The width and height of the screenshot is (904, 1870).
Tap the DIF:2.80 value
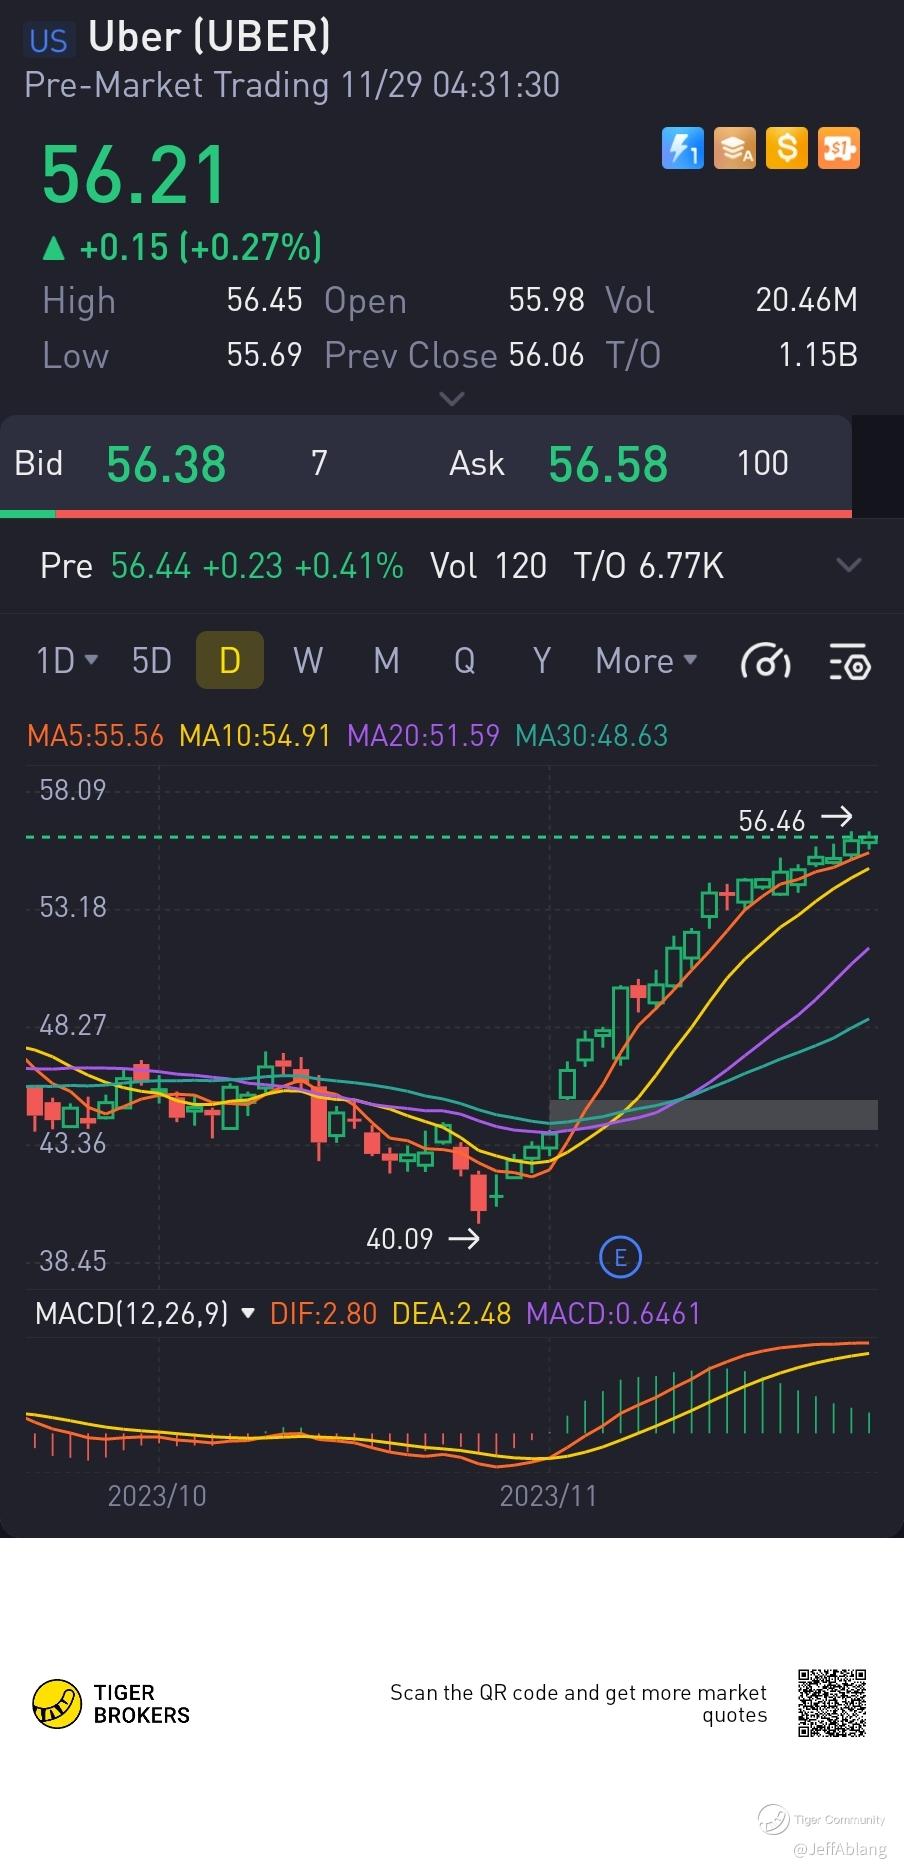(x=323, y=1313)
